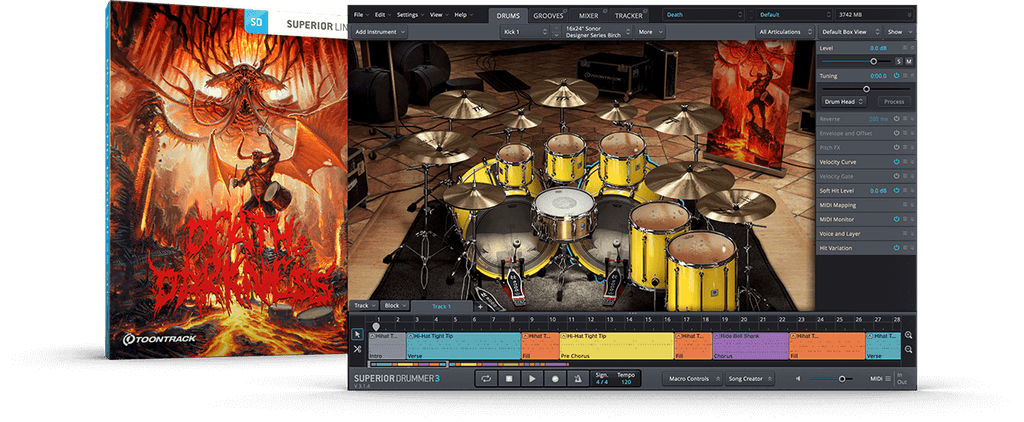Open the Edit menu
This screenshot has height=422, width=1024.
tap(383, 14)
